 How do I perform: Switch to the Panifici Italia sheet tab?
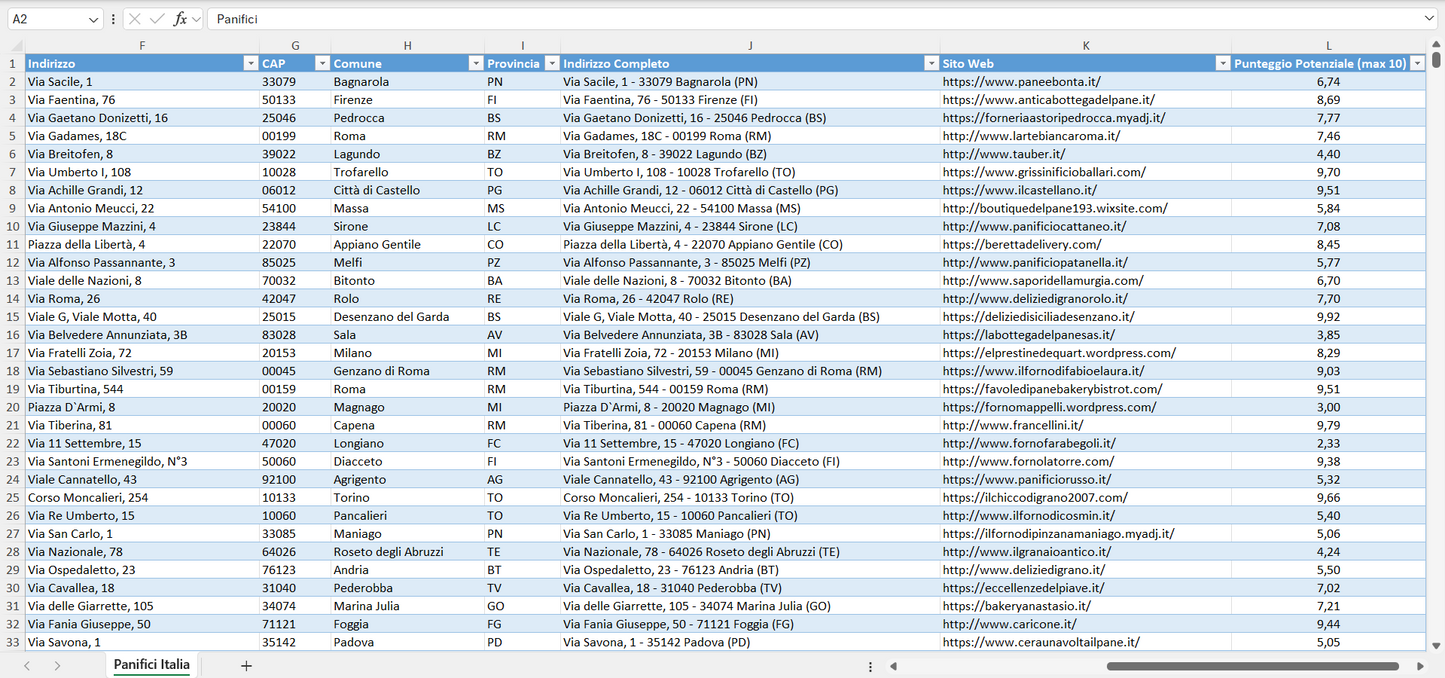(x=150, y=664)
